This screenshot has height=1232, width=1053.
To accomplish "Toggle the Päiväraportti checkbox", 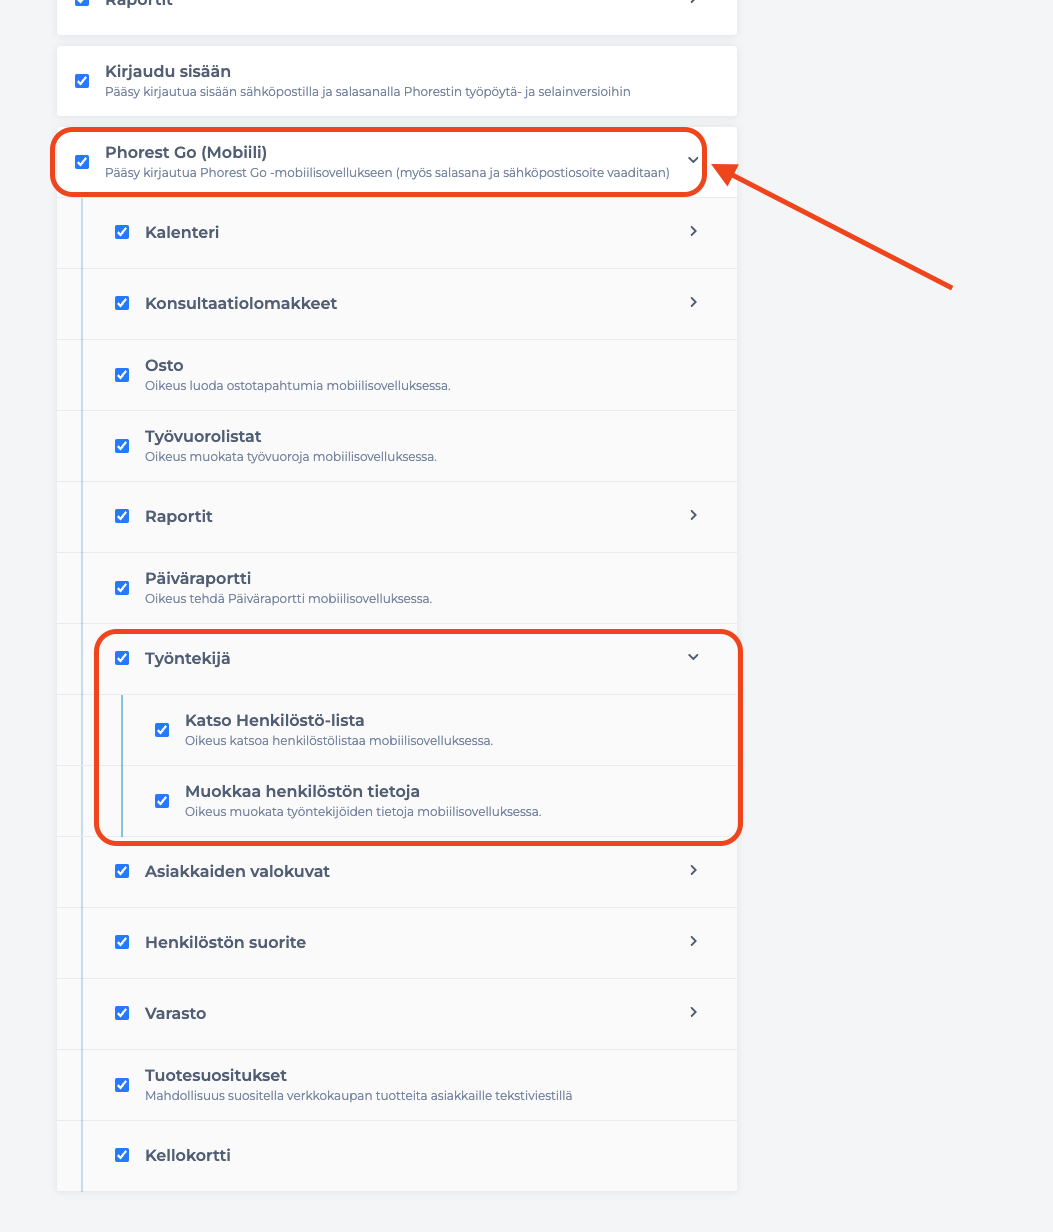I will click(x=122, y=588).
